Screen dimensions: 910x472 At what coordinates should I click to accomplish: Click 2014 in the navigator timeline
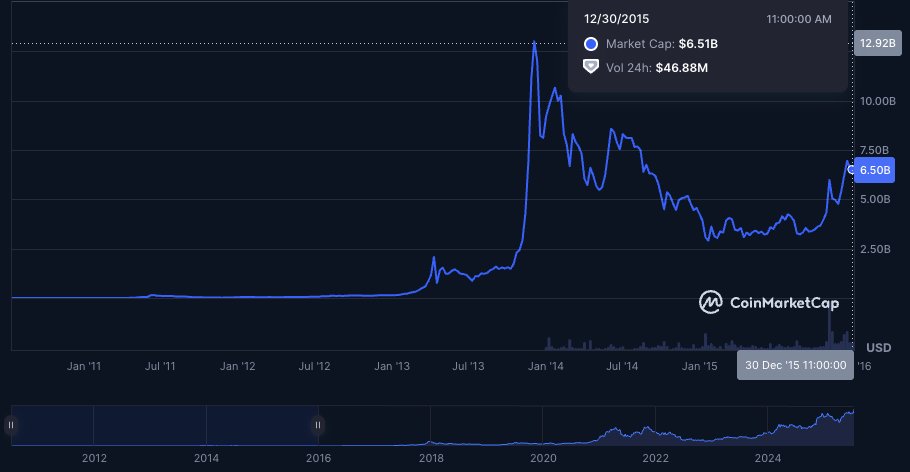click(x=206, y=458)
